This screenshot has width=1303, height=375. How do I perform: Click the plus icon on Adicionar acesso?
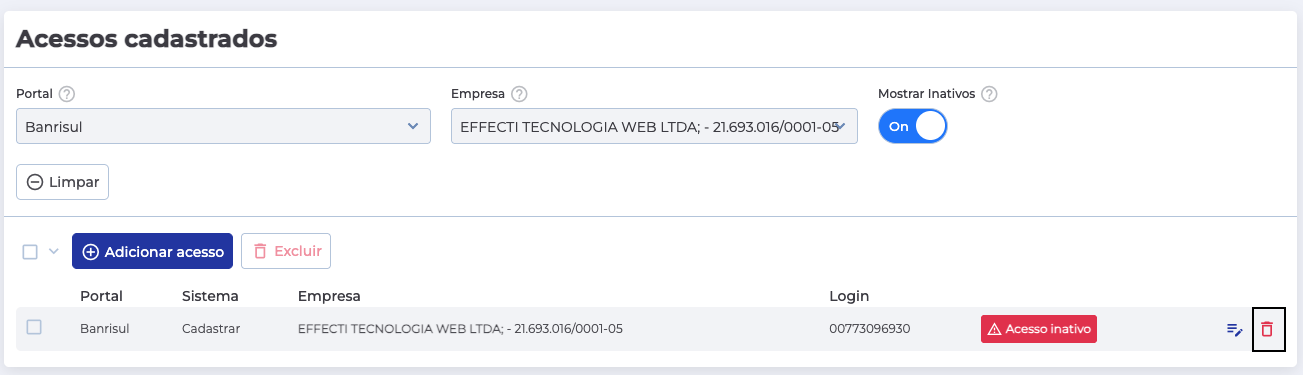point(91,252)
